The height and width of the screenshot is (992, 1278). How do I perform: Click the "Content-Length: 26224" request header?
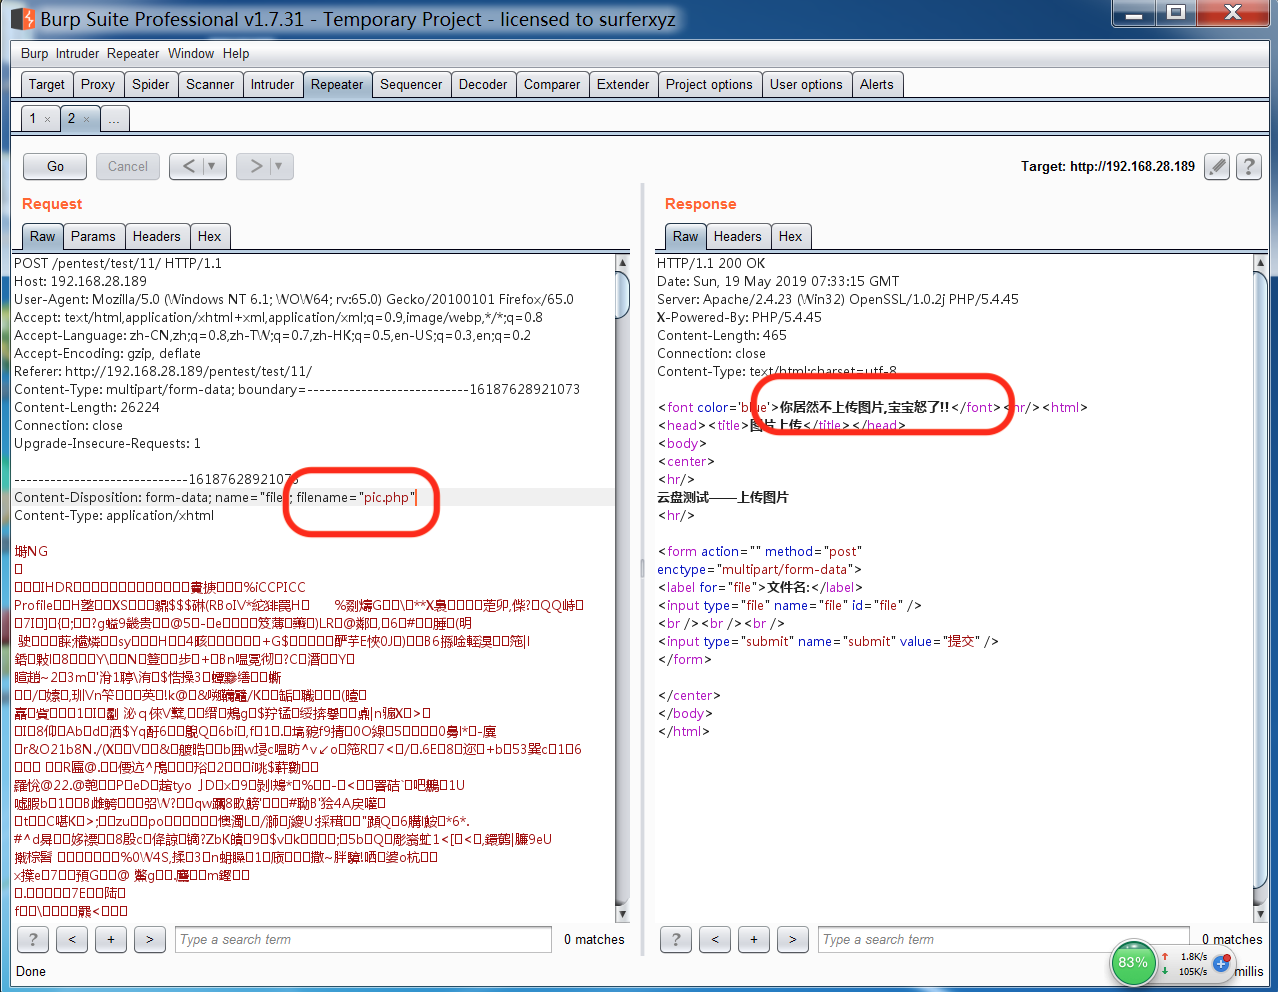(87, 407)
